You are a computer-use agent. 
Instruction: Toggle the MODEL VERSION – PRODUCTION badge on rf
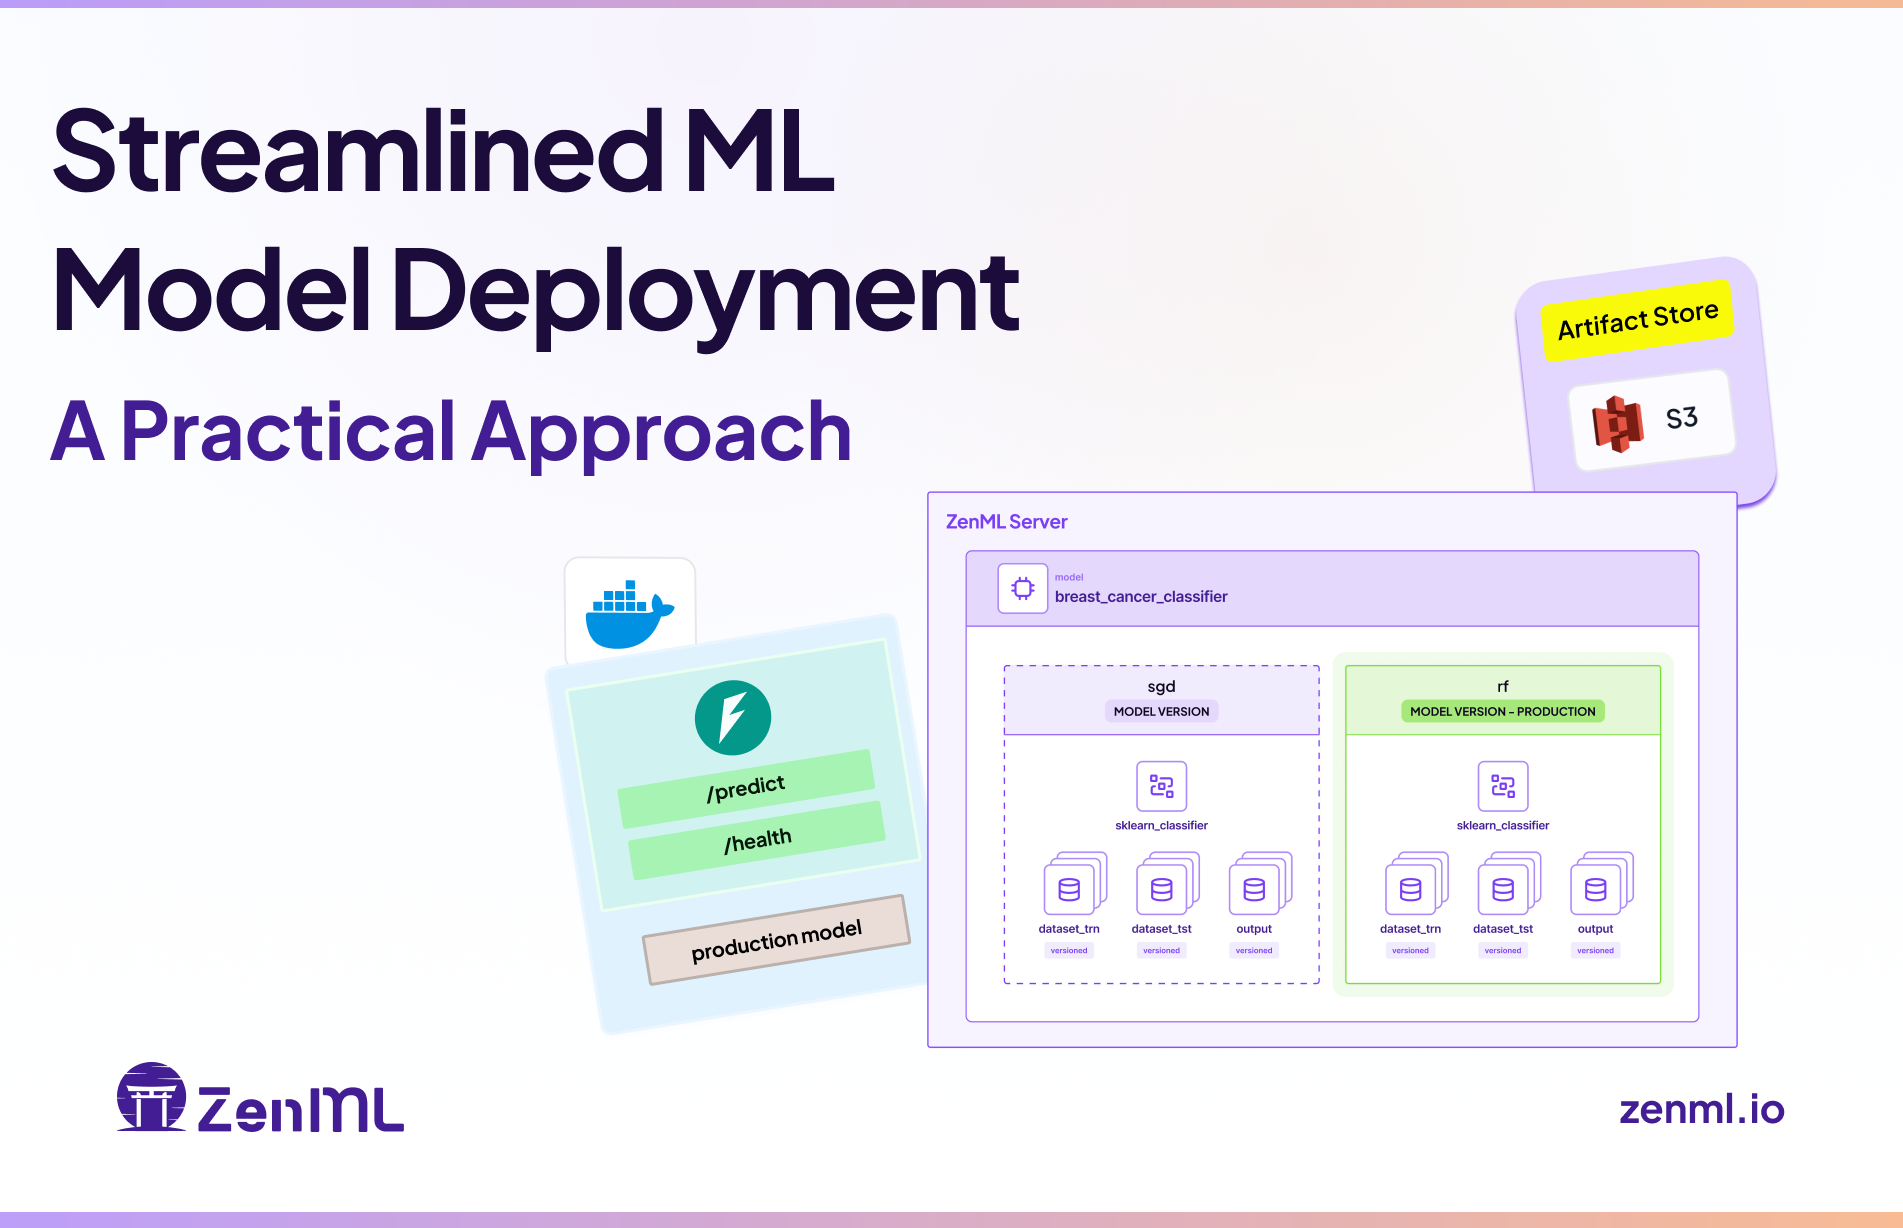pyautogui.click(x=1503, y=711)
